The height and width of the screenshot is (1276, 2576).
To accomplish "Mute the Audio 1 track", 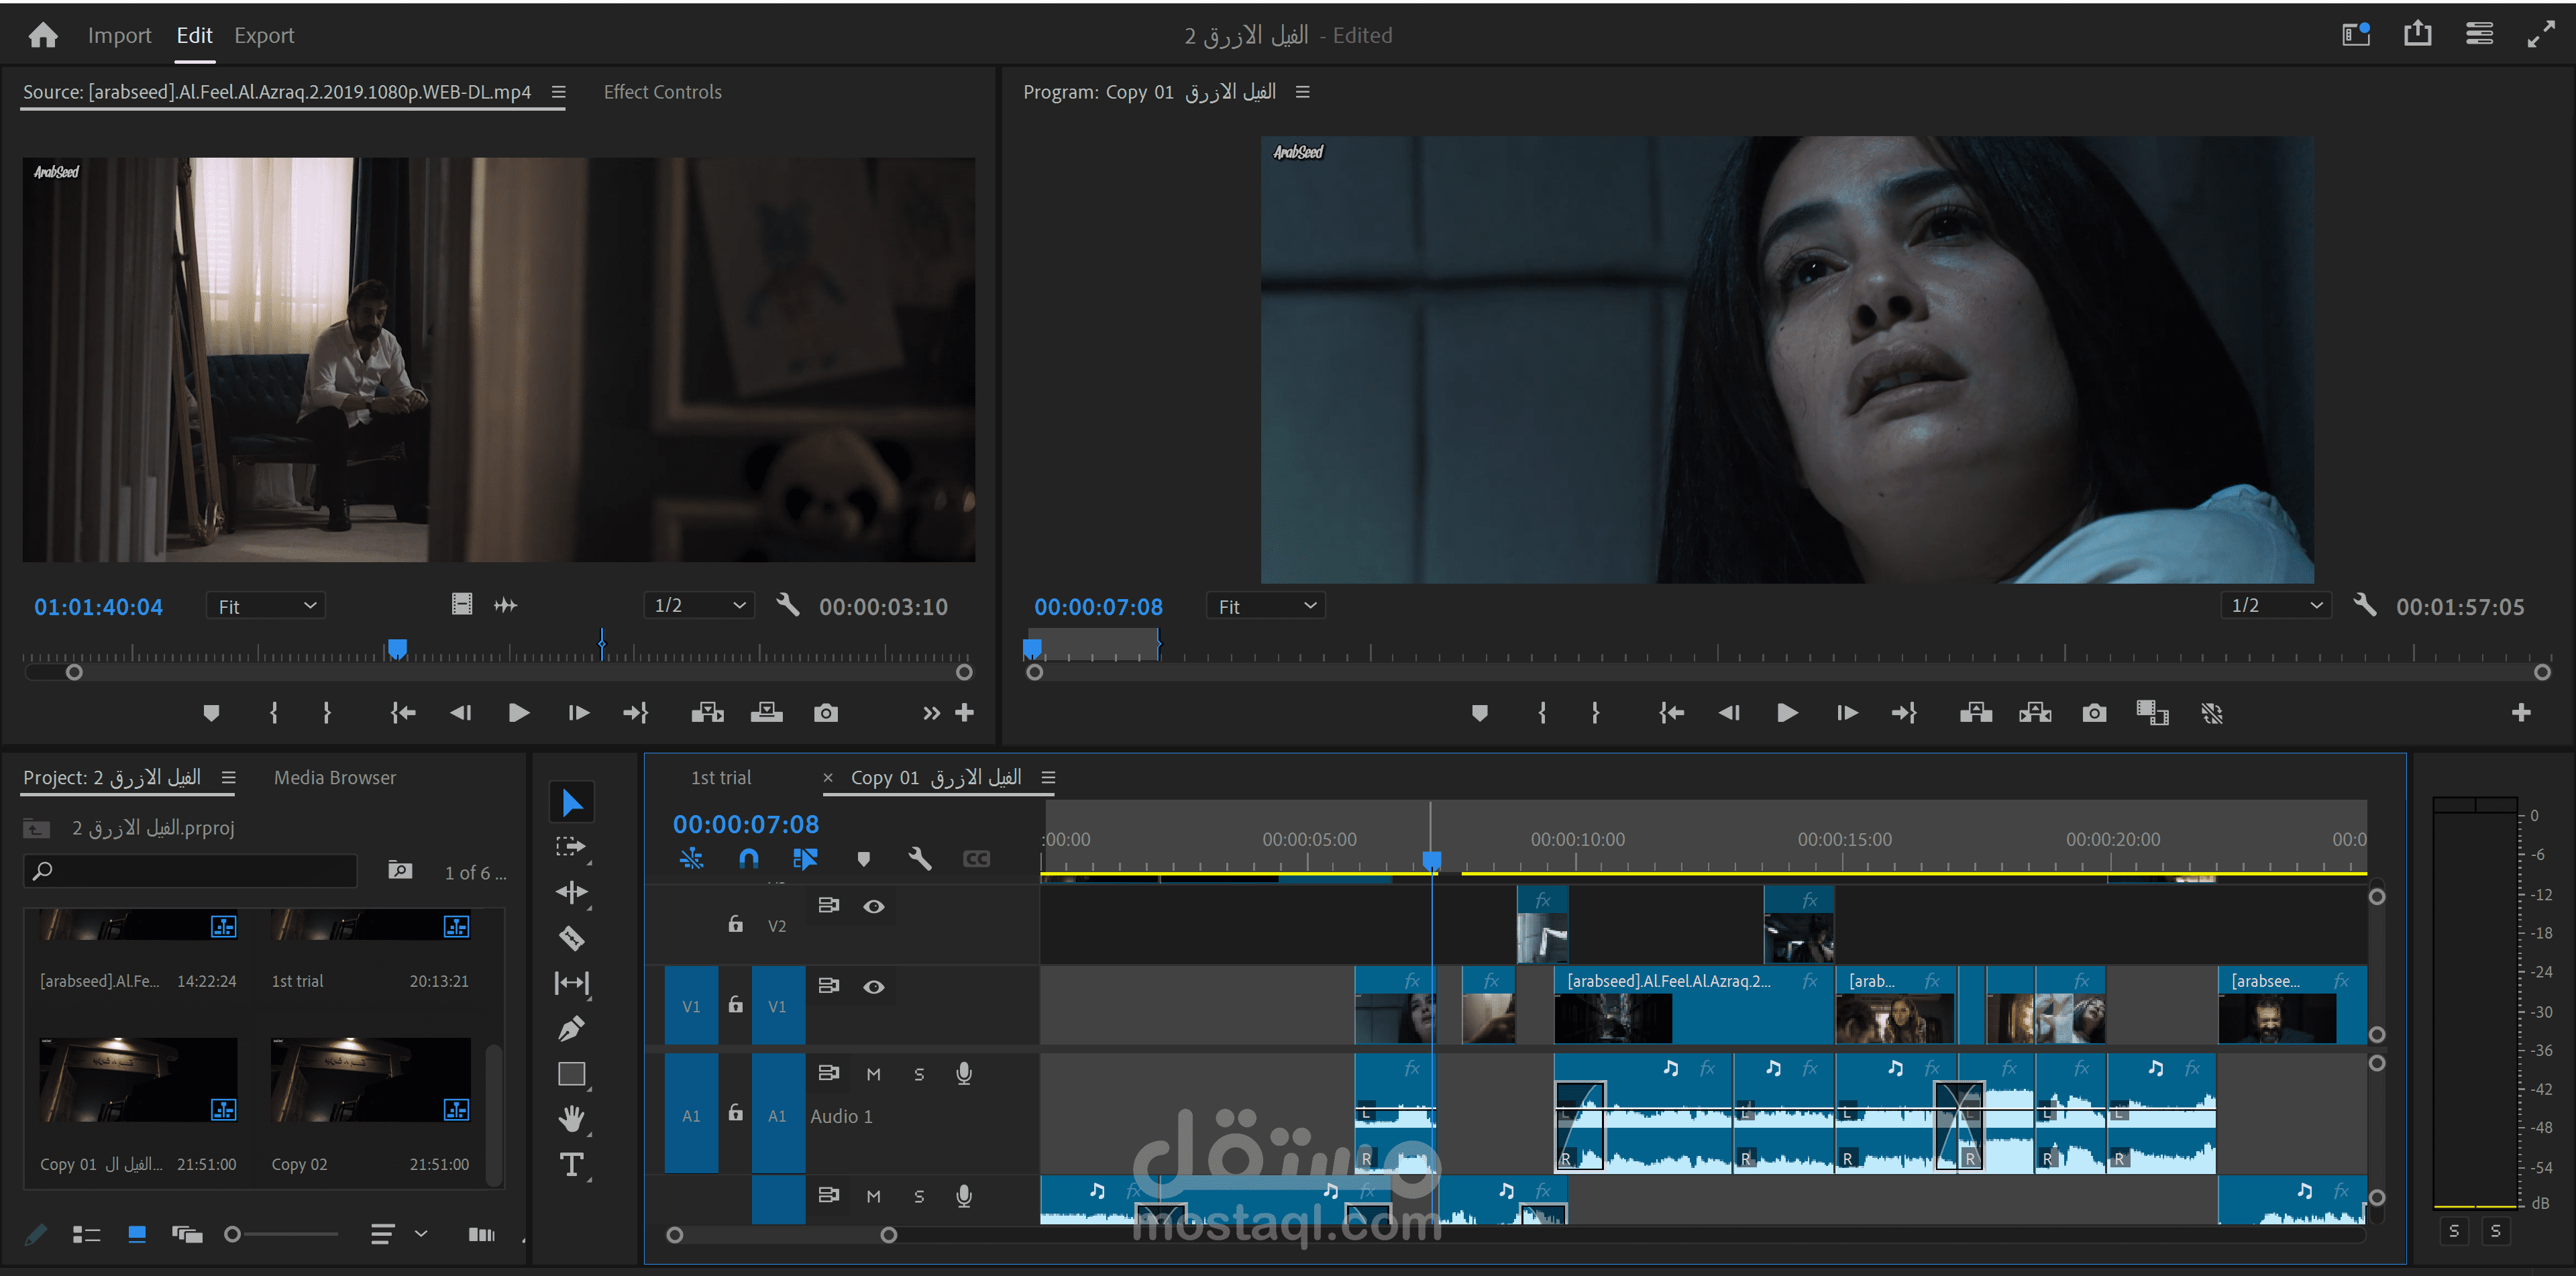I will point(873,1074).
